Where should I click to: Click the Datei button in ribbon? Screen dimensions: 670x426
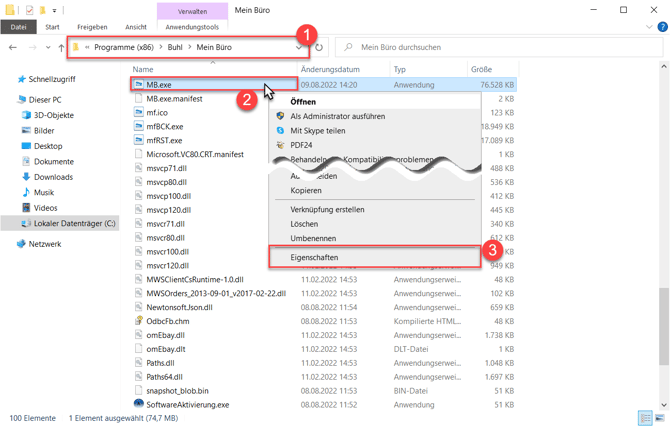pyautogui.click(x=18, y=27)
